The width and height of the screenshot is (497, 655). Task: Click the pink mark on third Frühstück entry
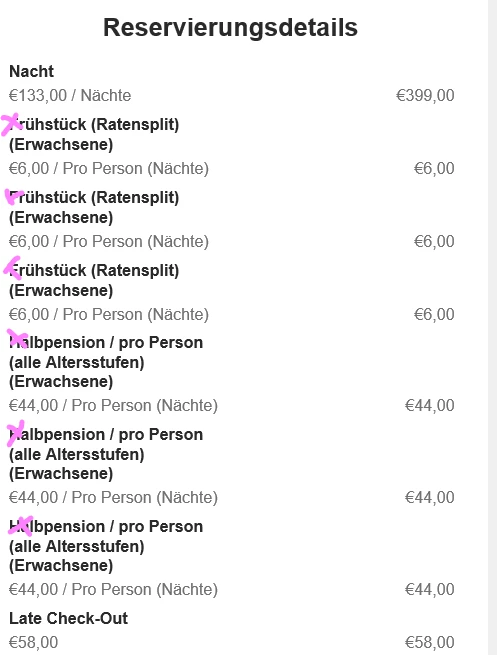(x=13, y=268)
